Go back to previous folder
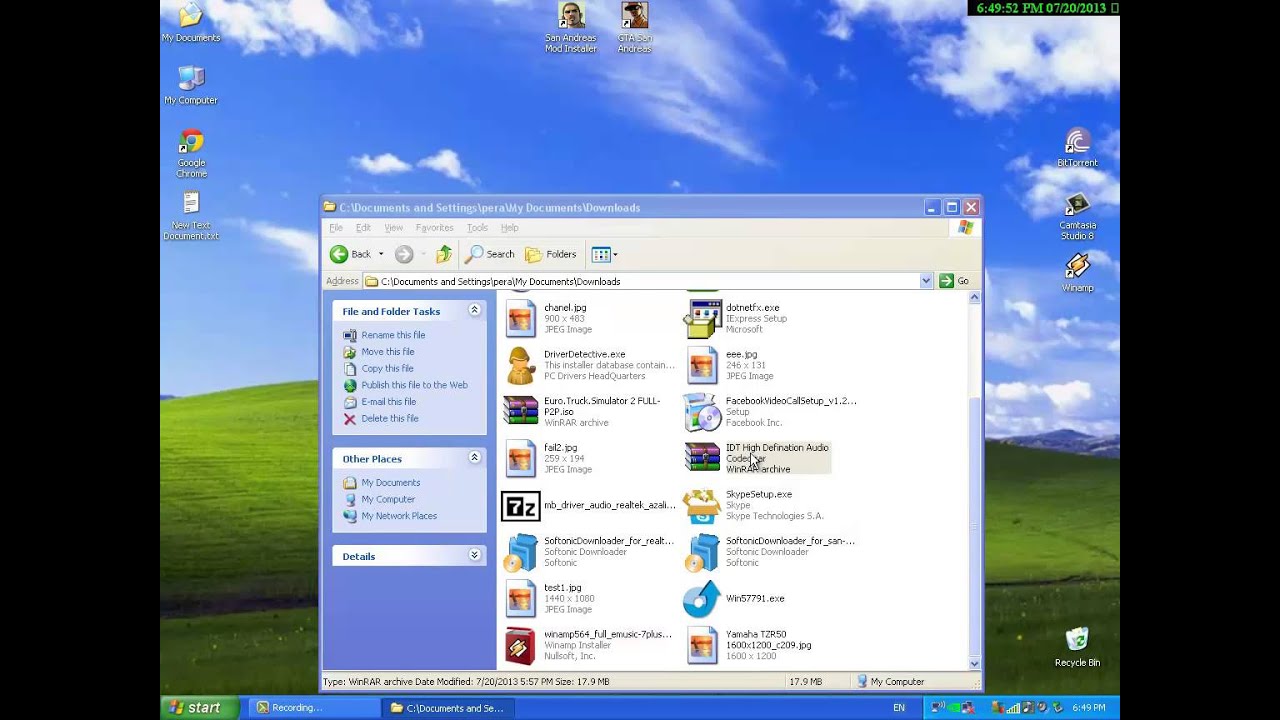Image resolution: width=1280 pixels, height=720 pixels. [x=351, y=254]
